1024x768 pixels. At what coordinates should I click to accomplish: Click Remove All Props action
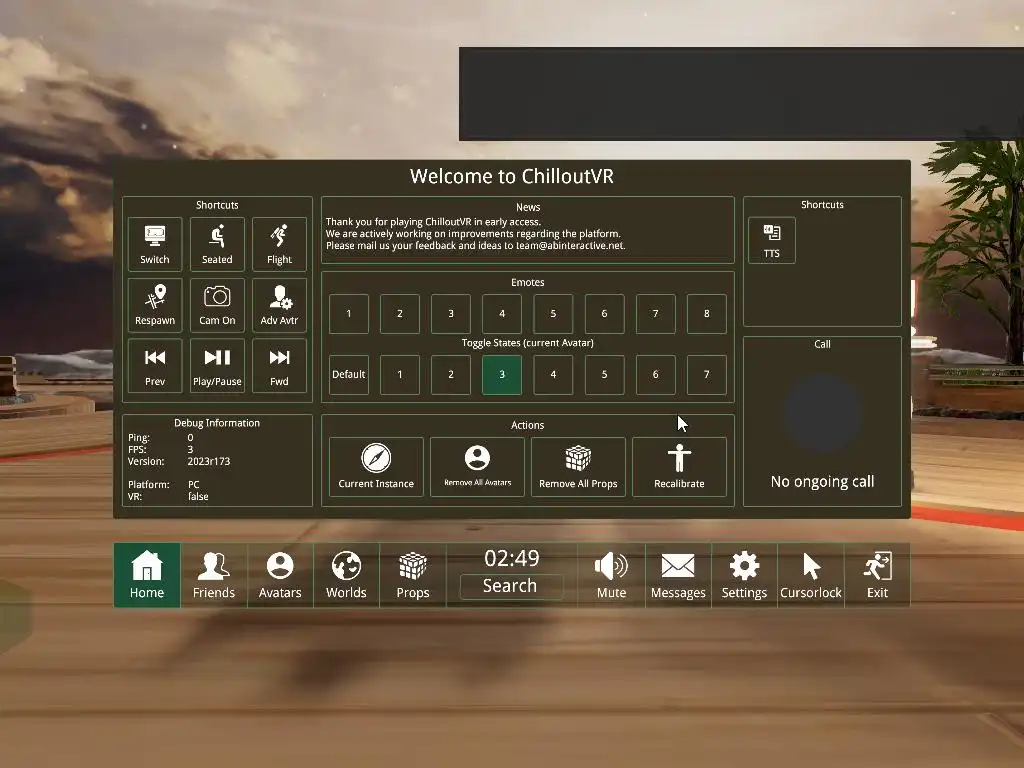[578, 467]
